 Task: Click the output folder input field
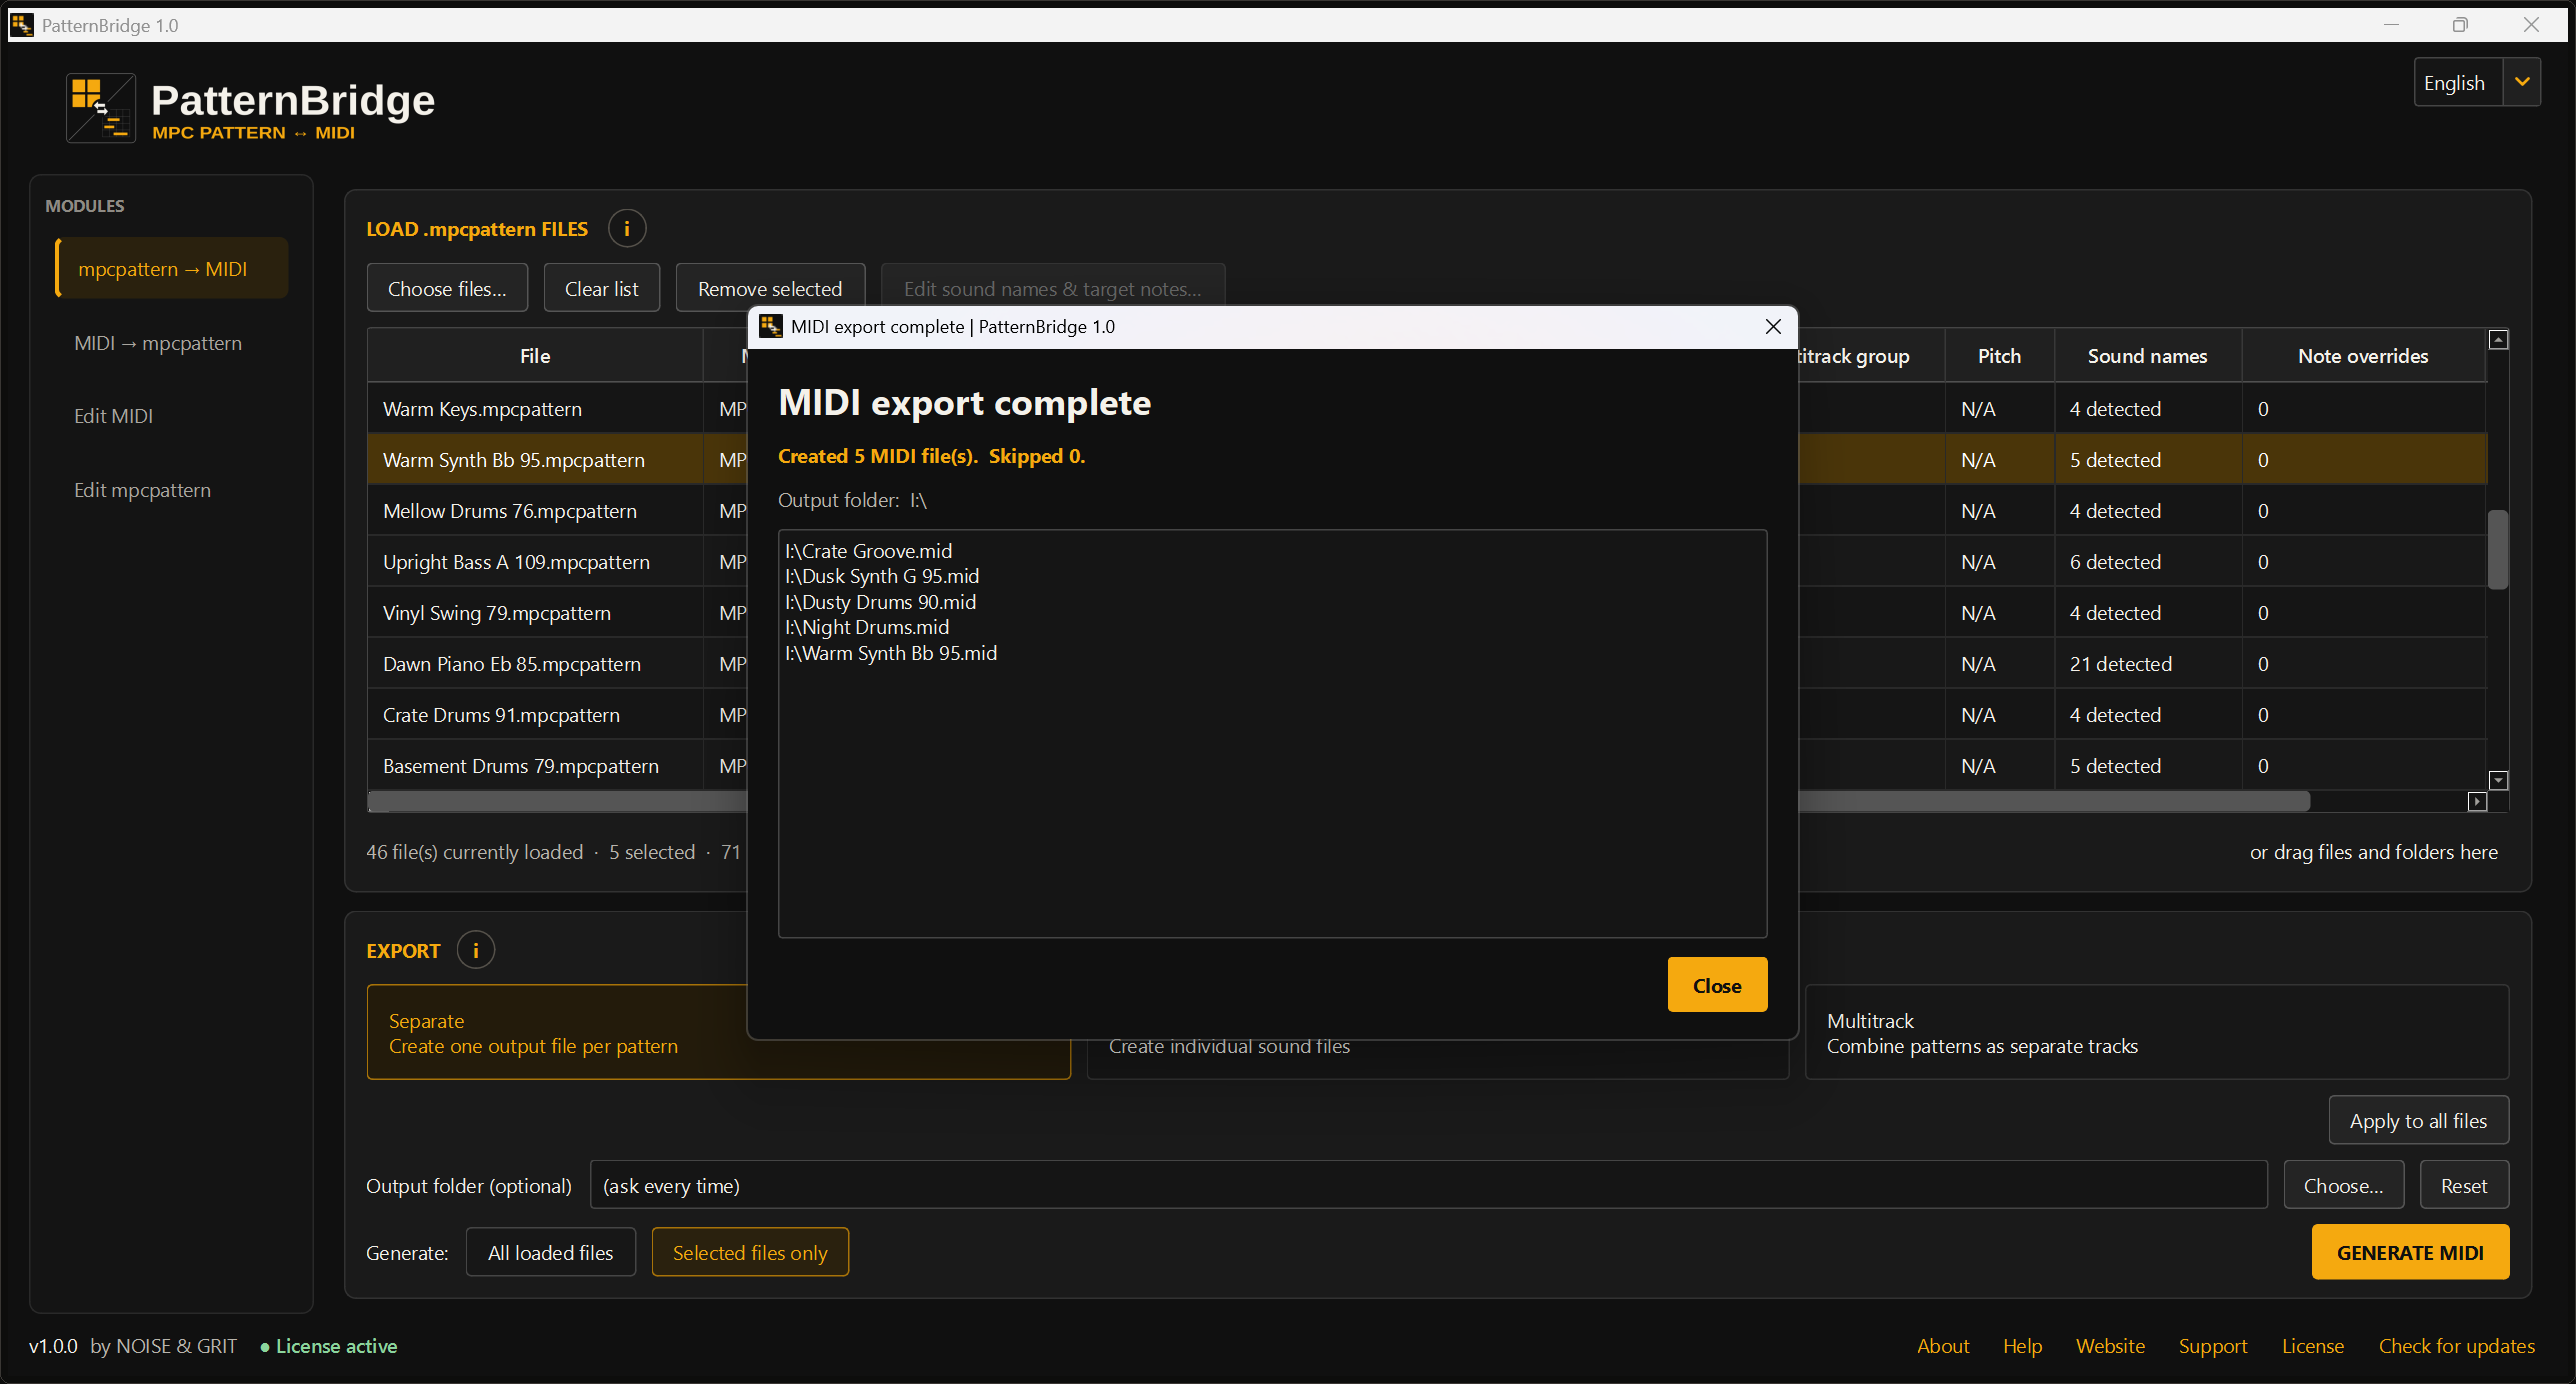click(x=1428, y=1185)
